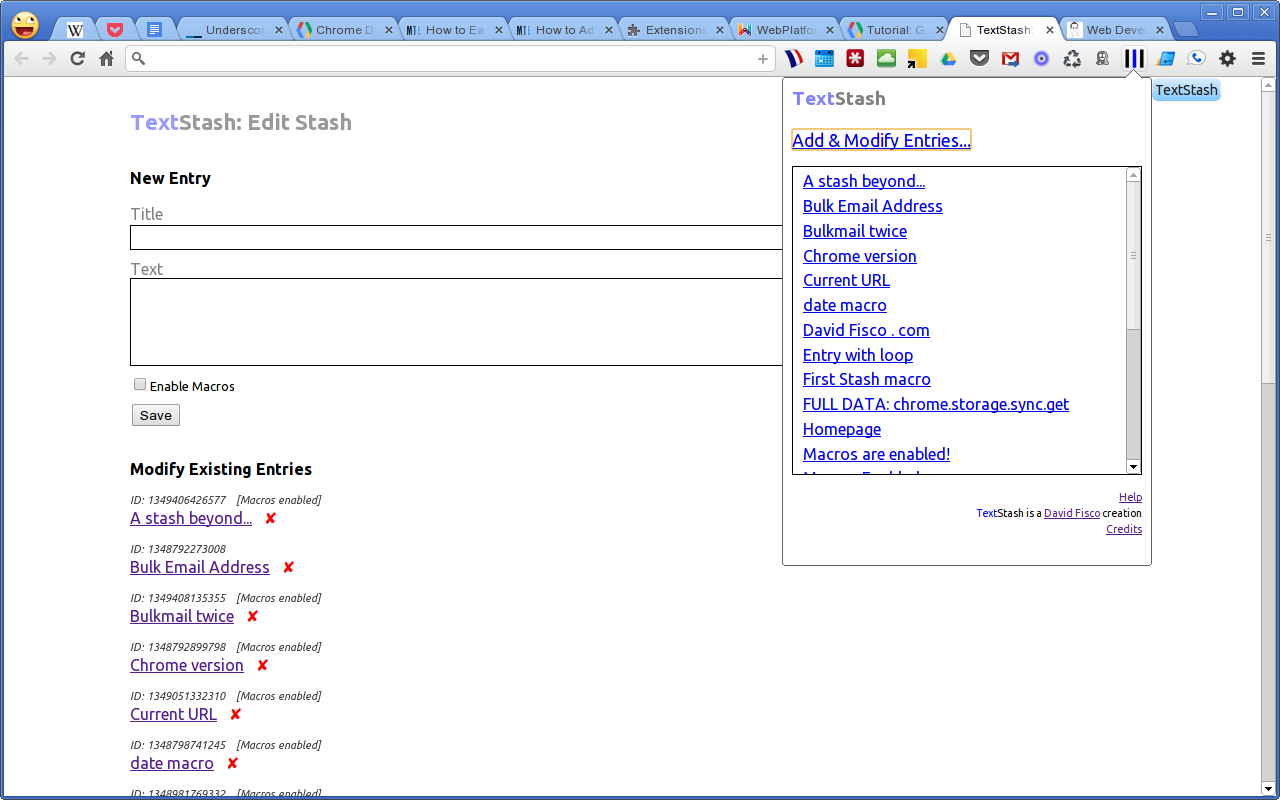
Task: Click the blue notepad extension icon
Action: tap(1165, 59)
